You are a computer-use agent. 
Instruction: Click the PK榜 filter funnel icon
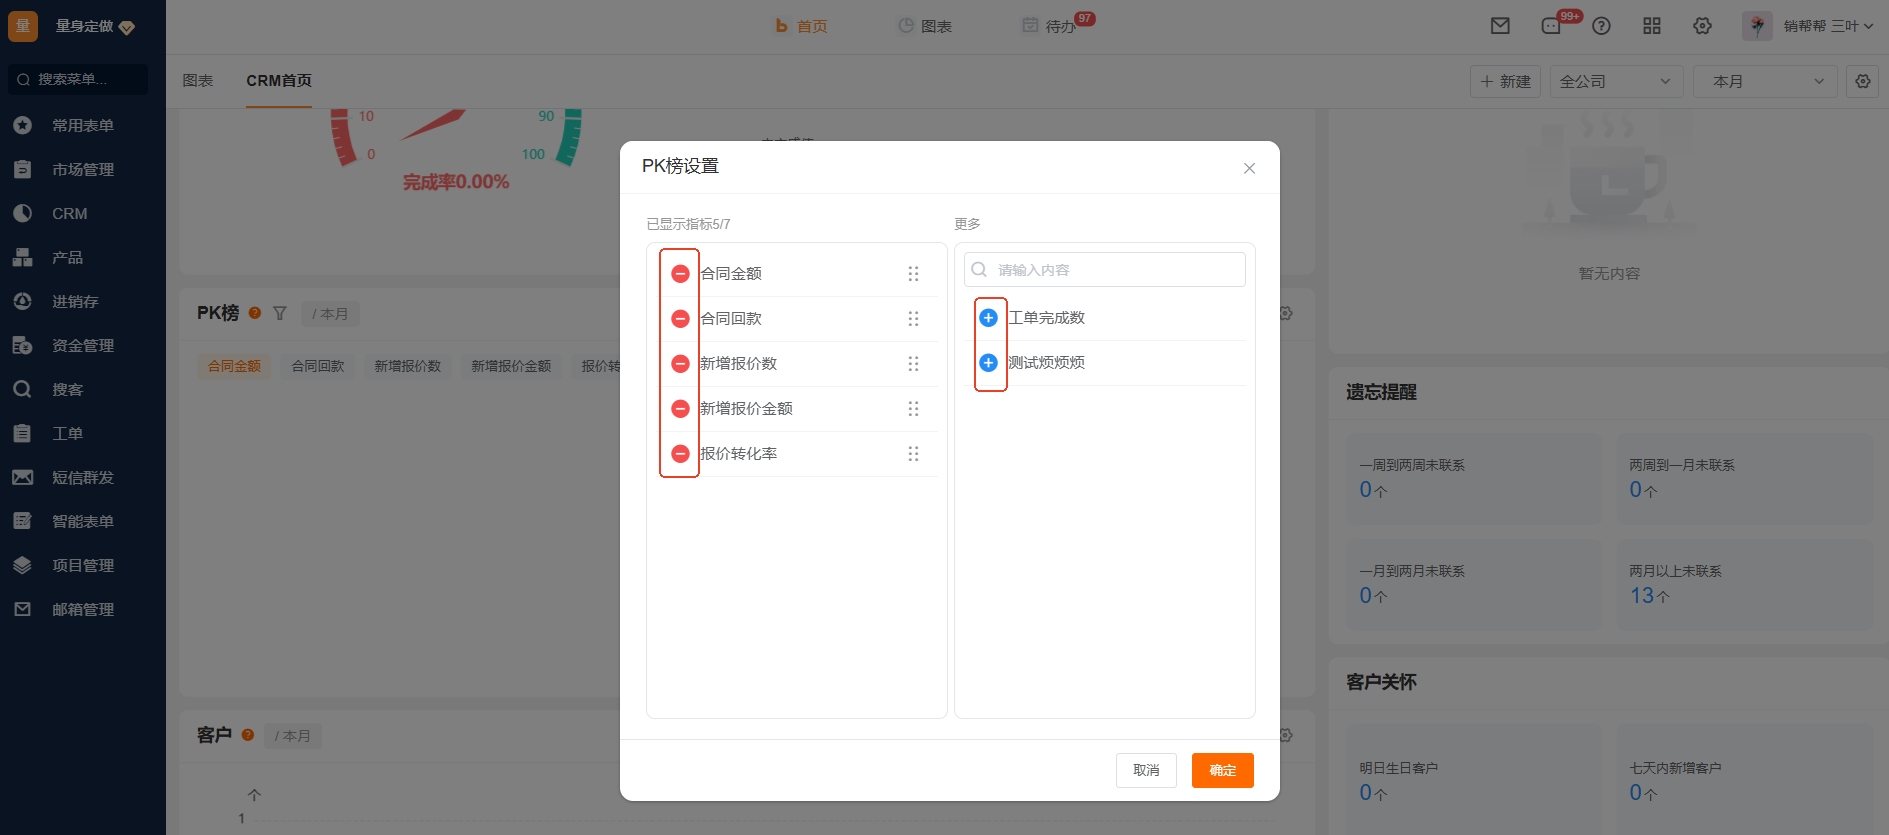pos(280,314)
